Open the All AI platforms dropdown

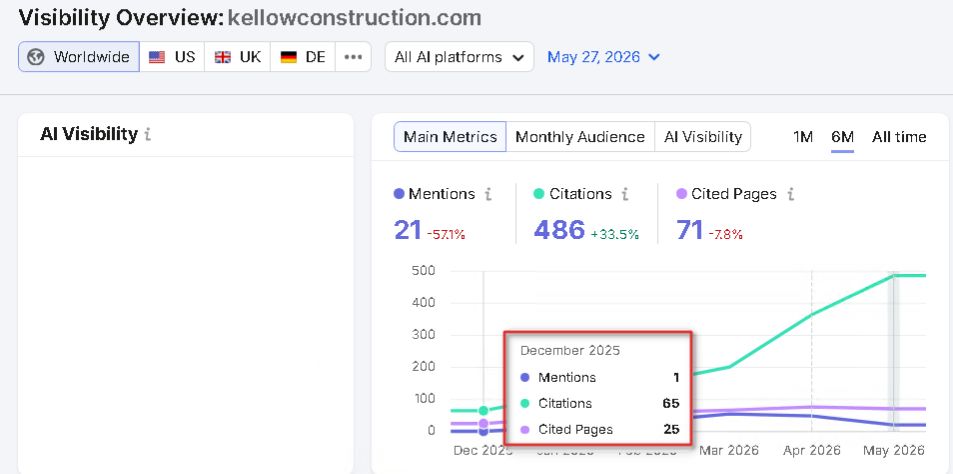point(459,57)
